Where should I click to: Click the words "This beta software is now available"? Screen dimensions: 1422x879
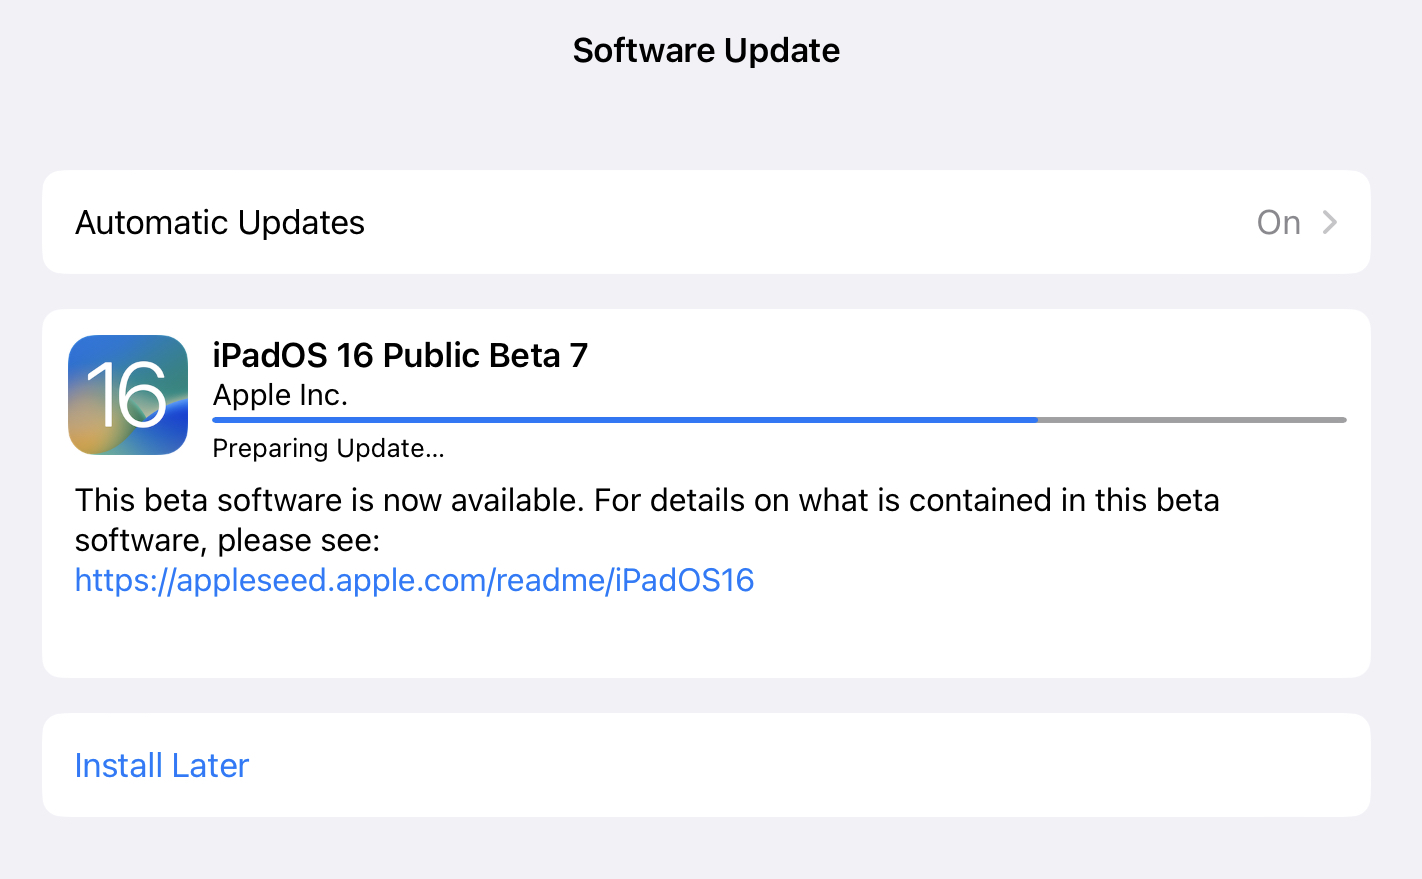pos(328,500)
